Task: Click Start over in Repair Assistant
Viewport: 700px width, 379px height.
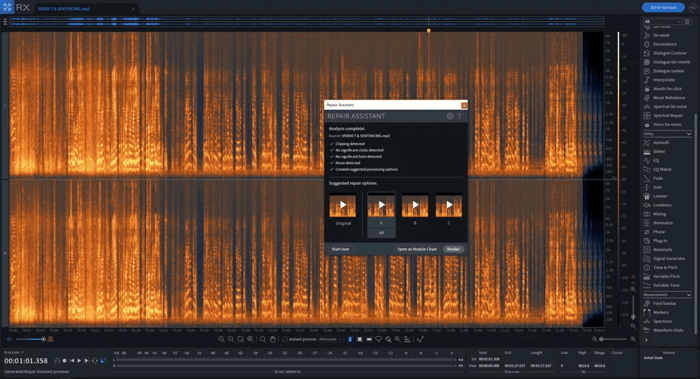Action: coord(341,249)
